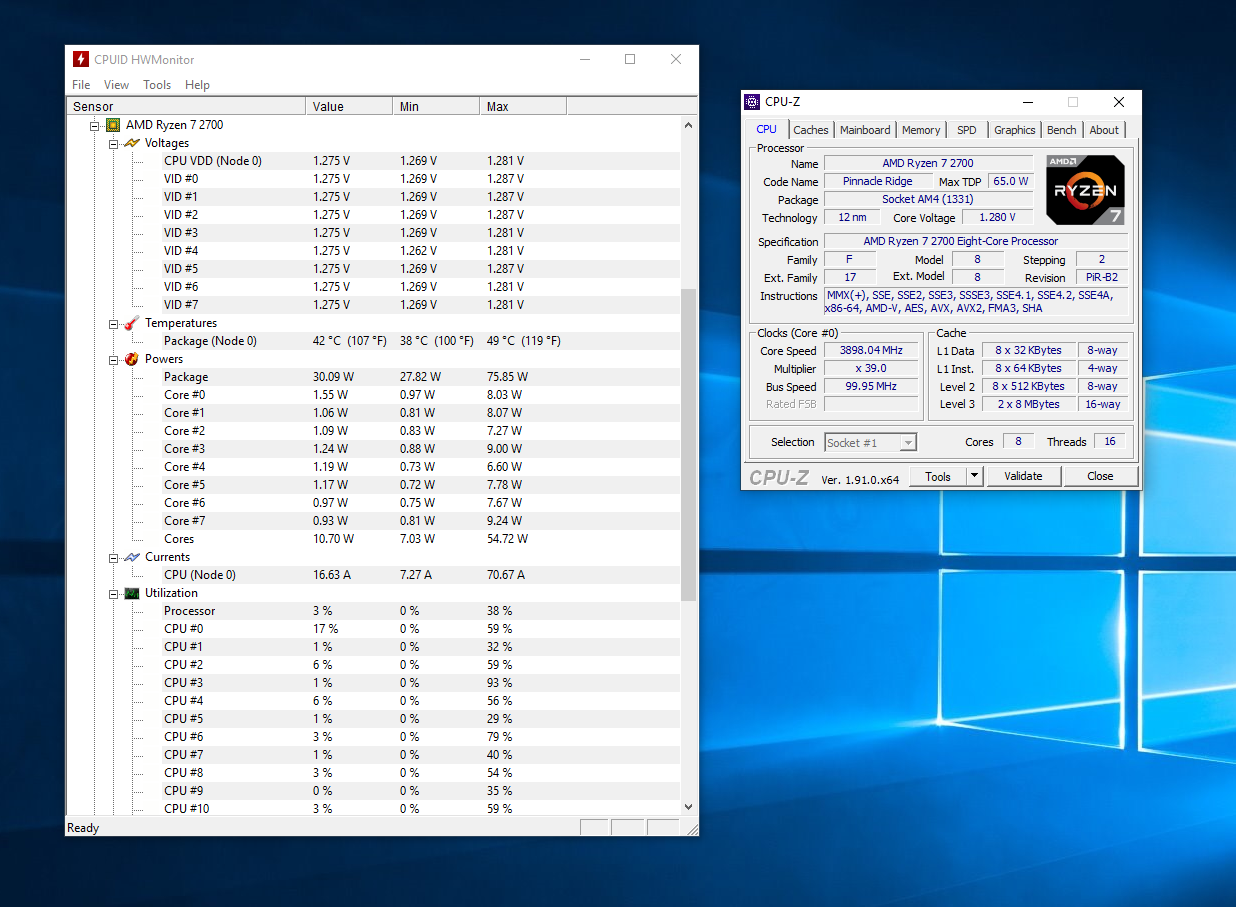Click the Socket AM4 (1331) package field
The image size is (1236, 907).
coord(928,199)
